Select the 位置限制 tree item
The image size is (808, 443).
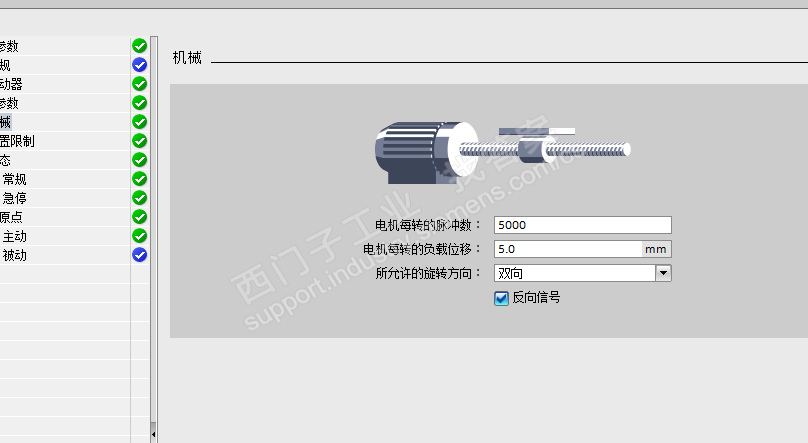[x=17, y=141]
